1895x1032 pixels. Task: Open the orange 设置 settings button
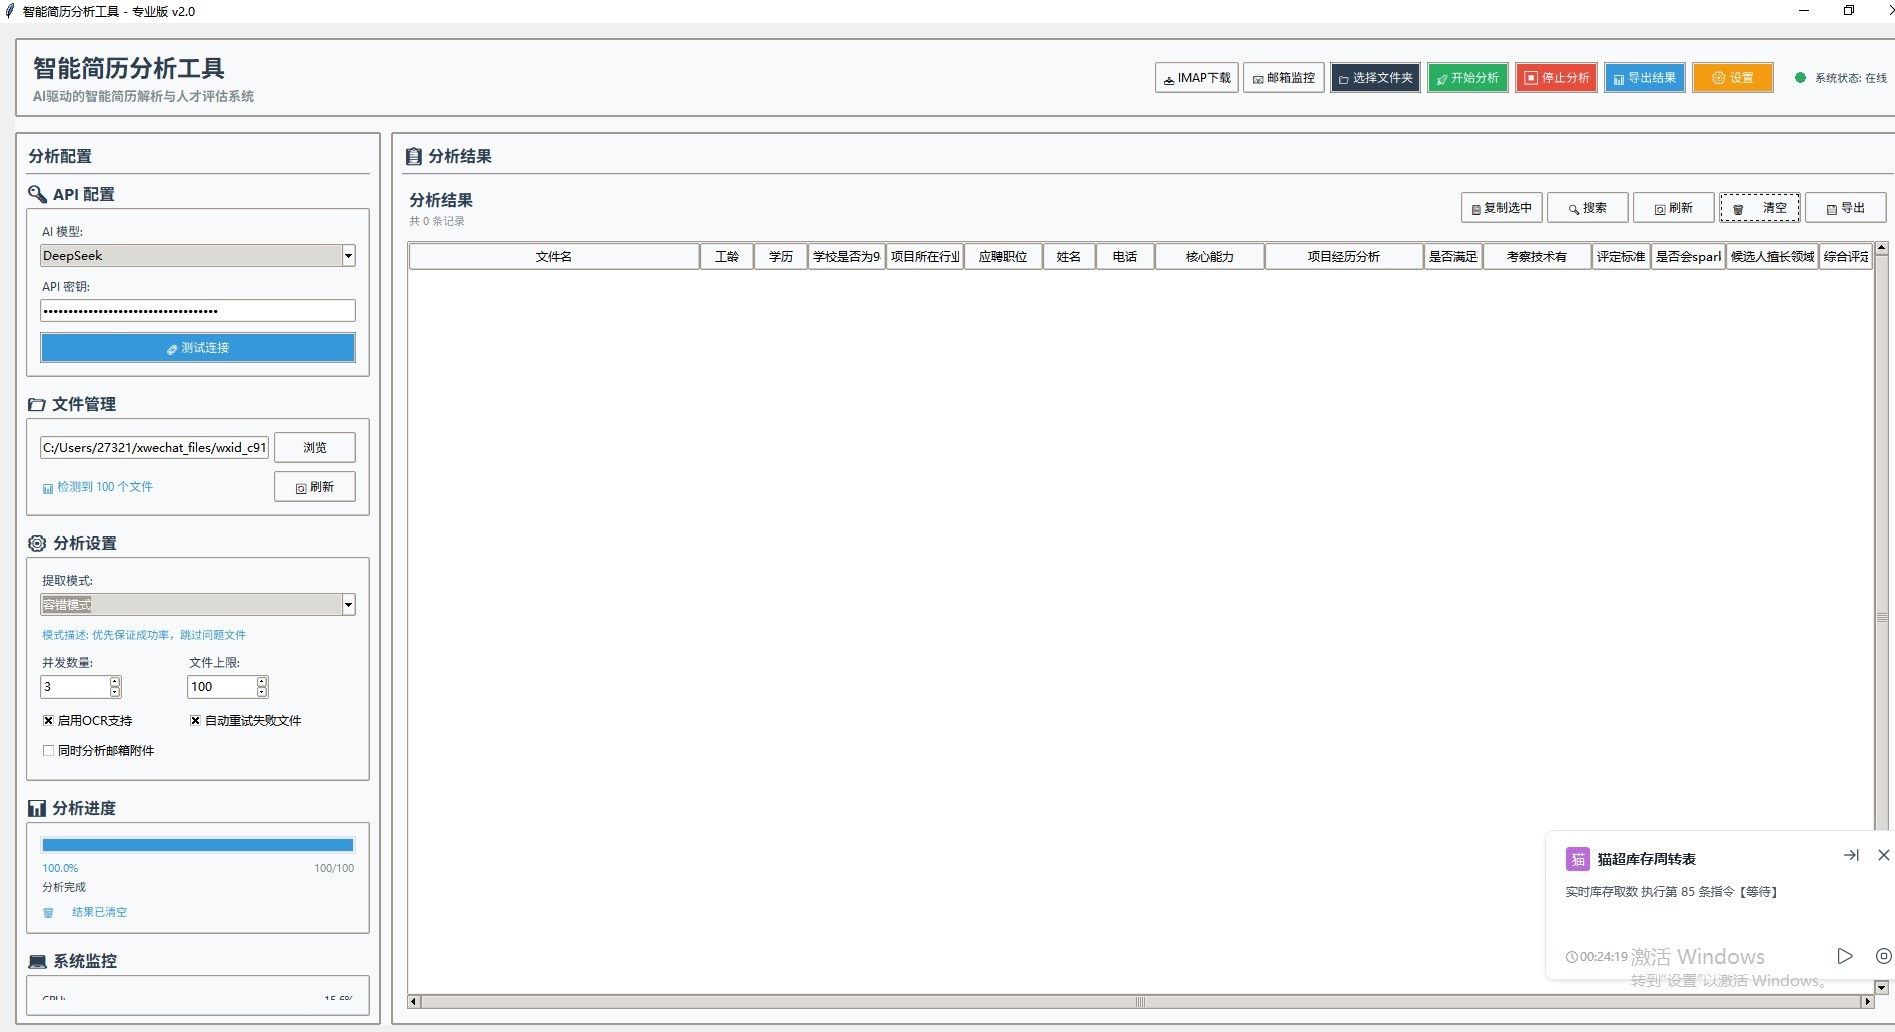[1733, 78]
